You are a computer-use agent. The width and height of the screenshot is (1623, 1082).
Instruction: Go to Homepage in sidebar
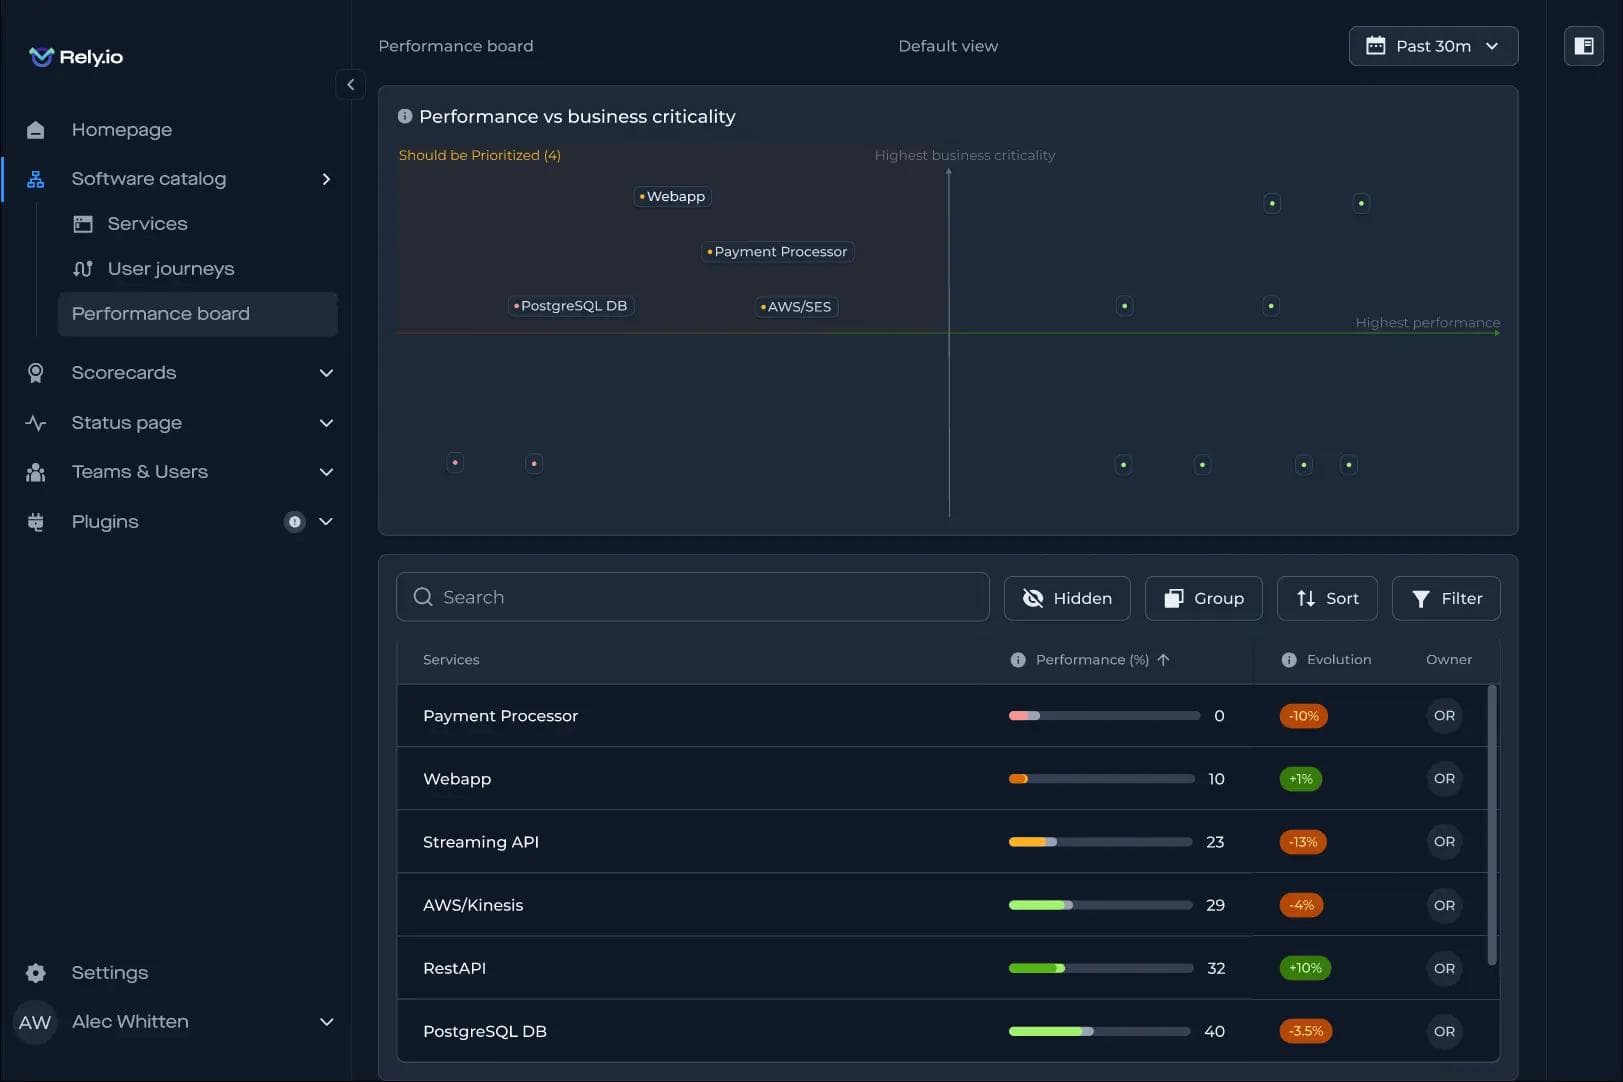coord(121,130)
